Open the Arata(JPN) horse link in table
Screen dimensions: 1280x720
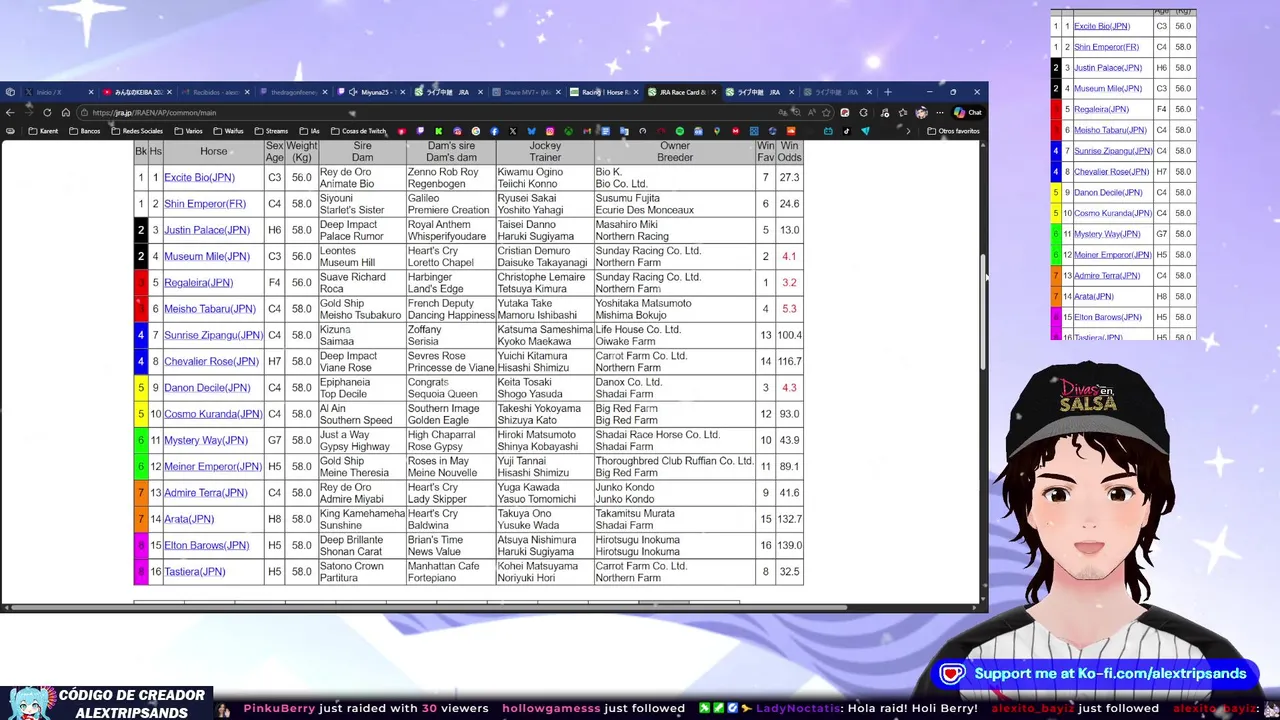click(x=189, y=519)
